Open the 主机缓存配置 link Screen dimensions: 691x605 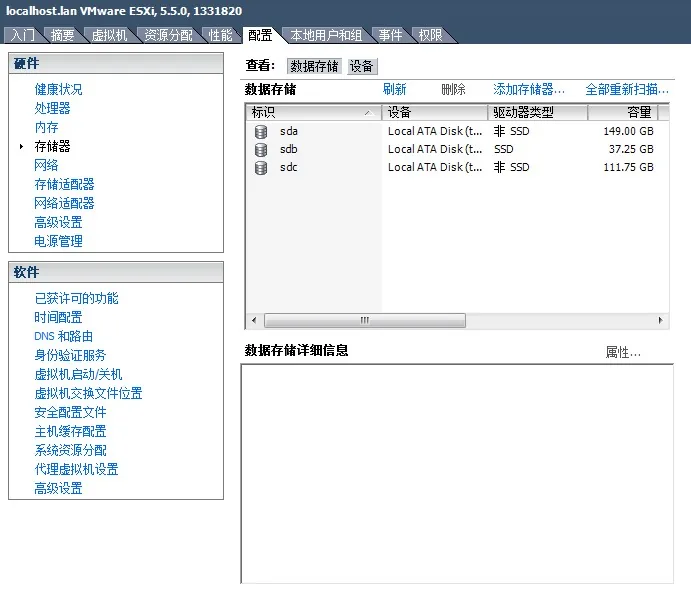click(70, 431)
